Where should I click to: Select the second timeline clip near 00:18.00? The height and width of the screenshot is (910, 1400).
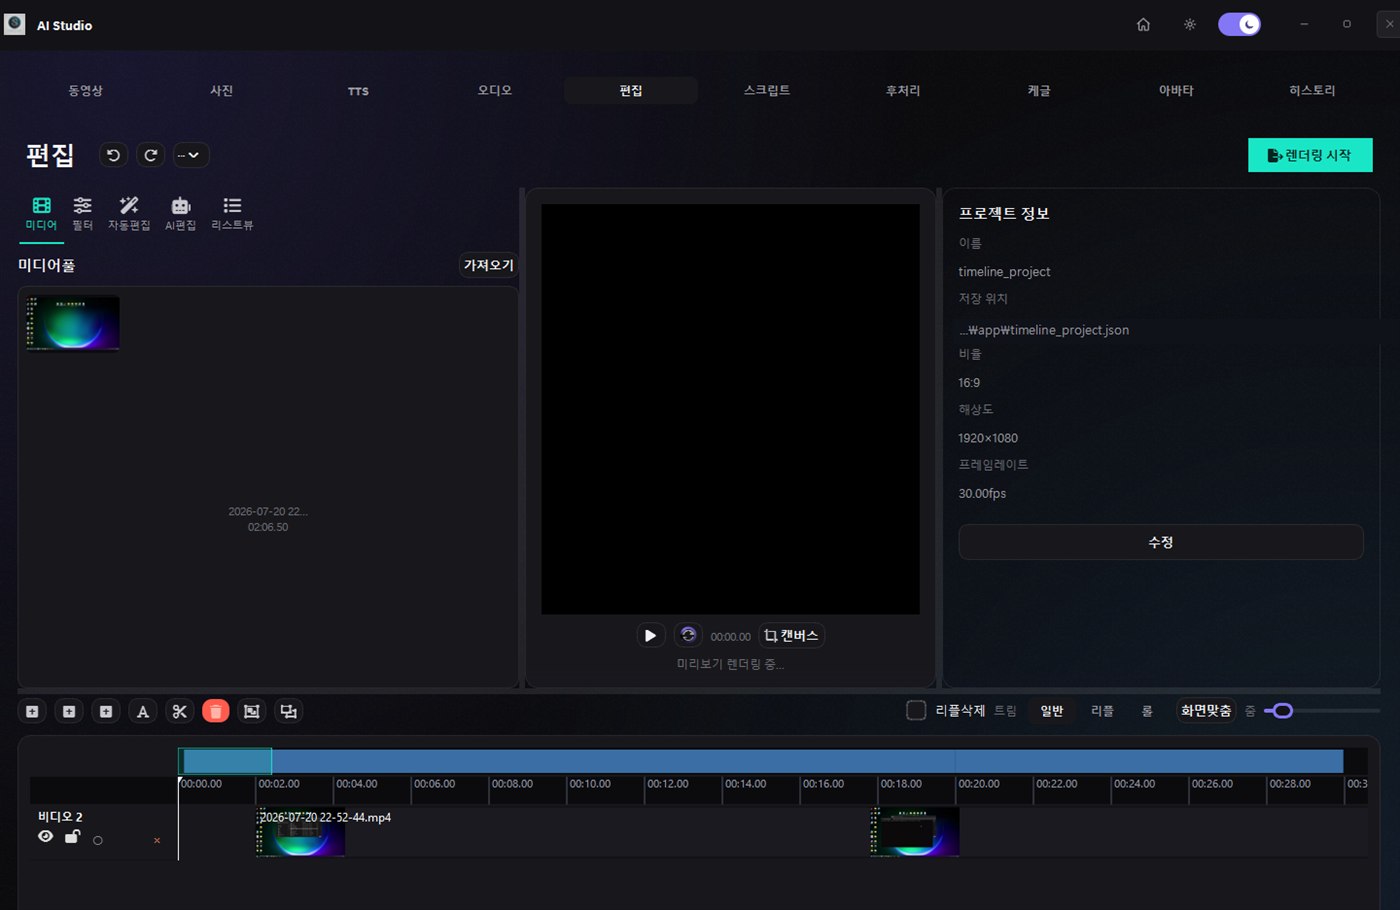(915, 832)
